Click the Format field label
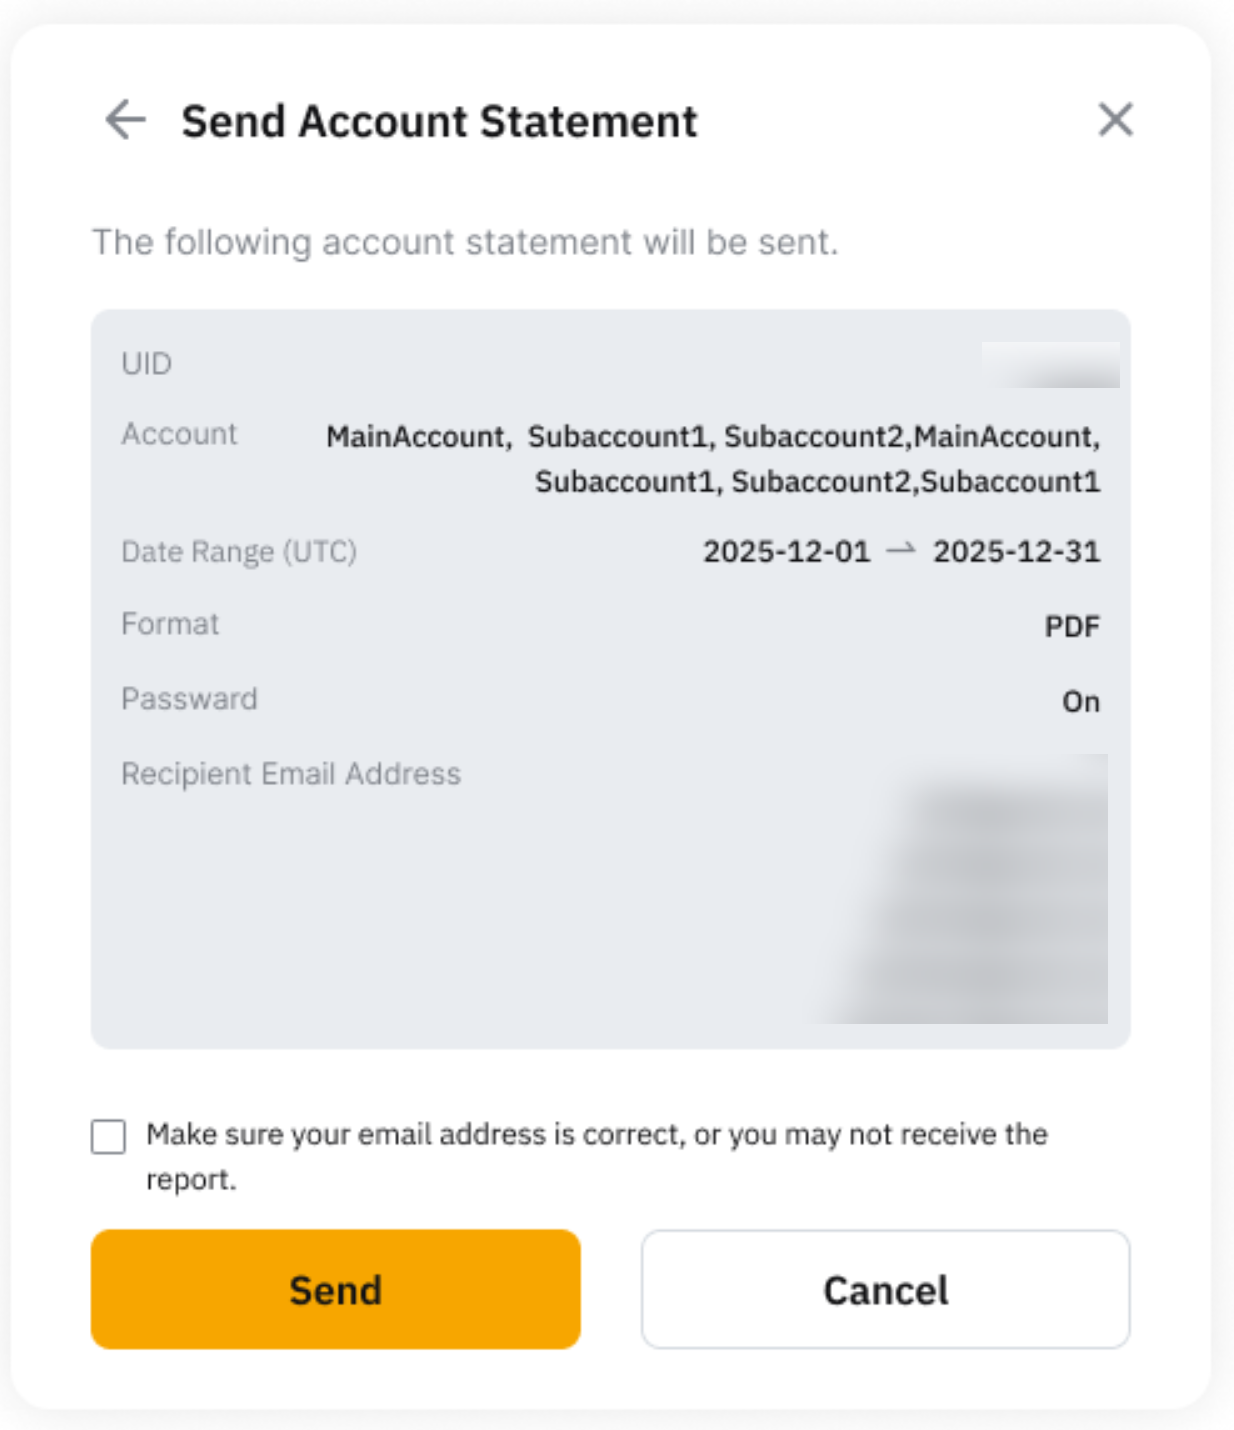The width and height of the screenshot is (1234, 1430). pyautogui.click(x=170, y=624)
